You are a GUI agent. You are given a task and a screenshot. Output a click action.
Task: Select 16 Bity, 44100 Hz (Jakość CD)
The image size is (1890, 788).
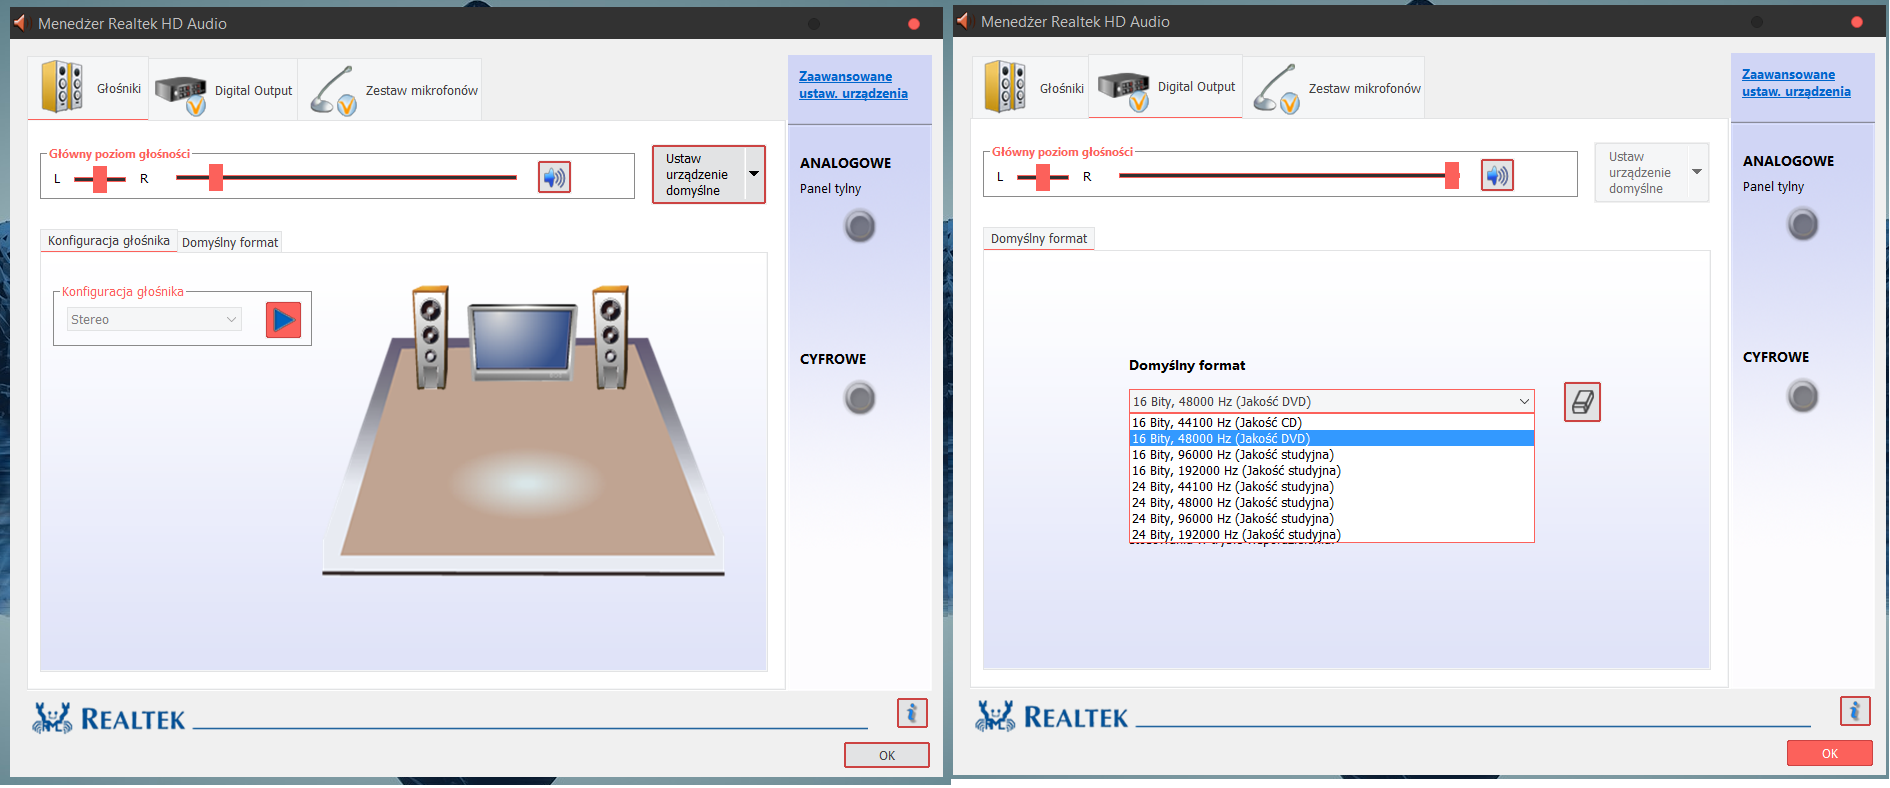(x=1331, y=423)
